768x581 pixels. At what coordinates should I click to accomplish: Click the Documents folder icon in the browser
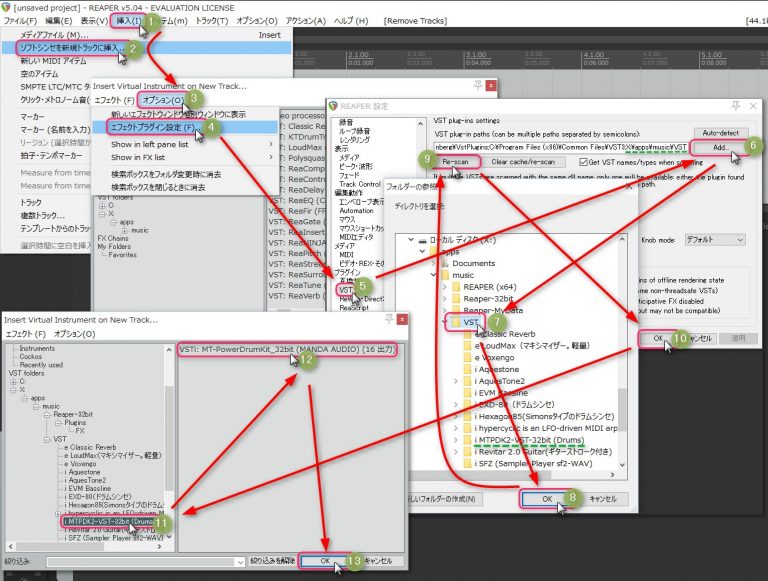click(x=442, y=261)
